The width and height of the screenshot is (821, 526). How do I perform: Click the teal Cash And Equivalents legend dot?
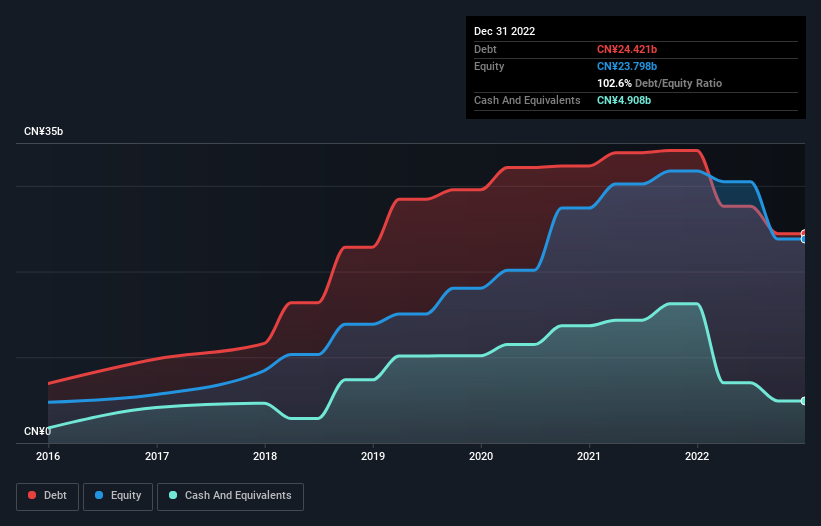(x=173, y=495)
